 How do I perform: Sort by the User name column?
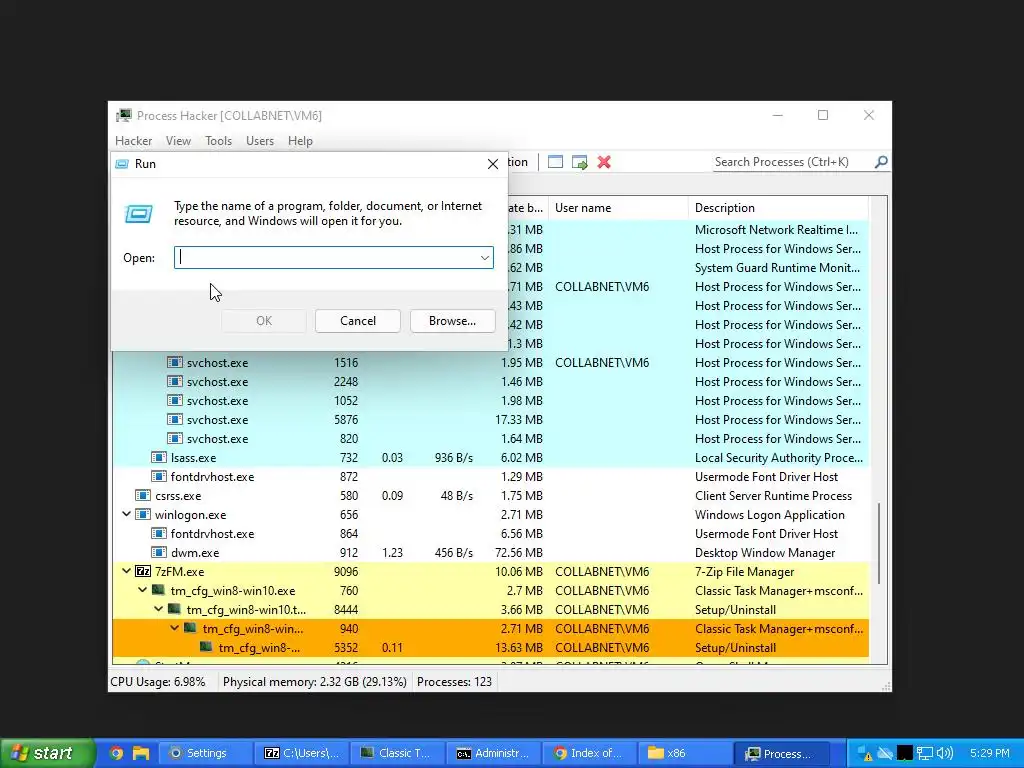pos(618,208)
